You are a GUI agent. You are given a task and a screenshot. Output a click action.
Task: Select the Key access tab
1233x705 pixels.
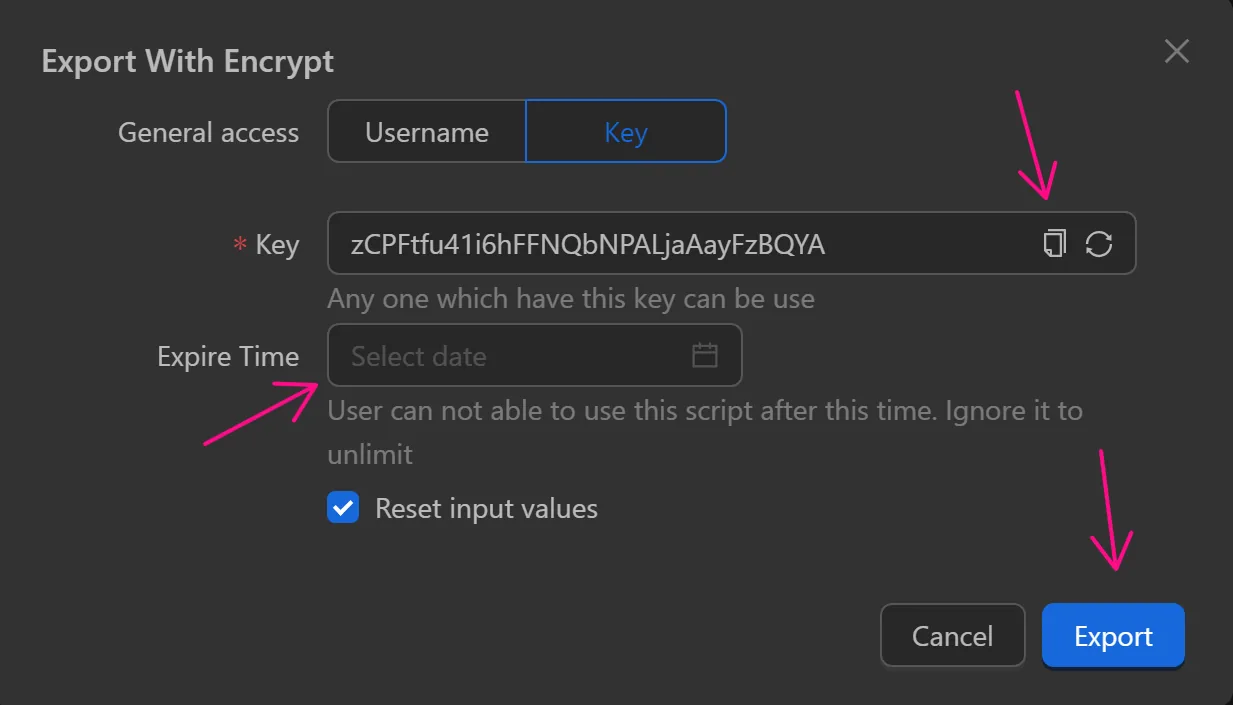click(x=626, y=131)
